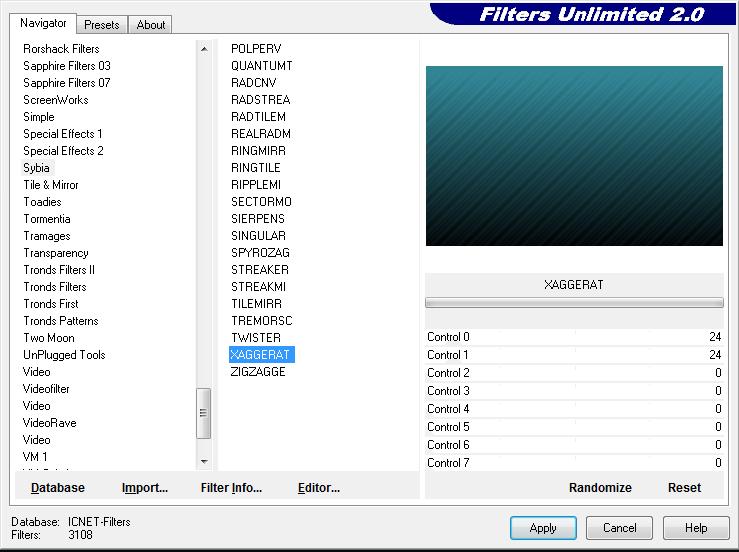
Task: Open the Presets tab
Action: (x=101, y=25)
